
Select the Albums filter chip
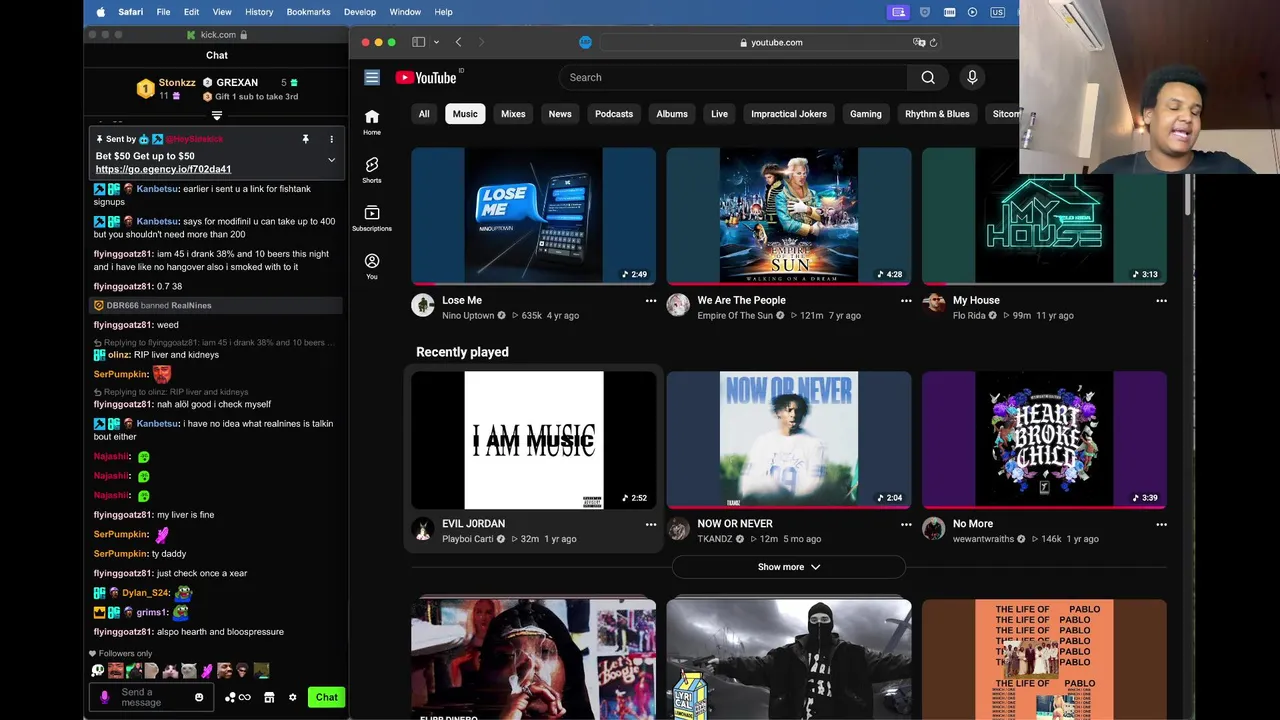click(672, 114)
